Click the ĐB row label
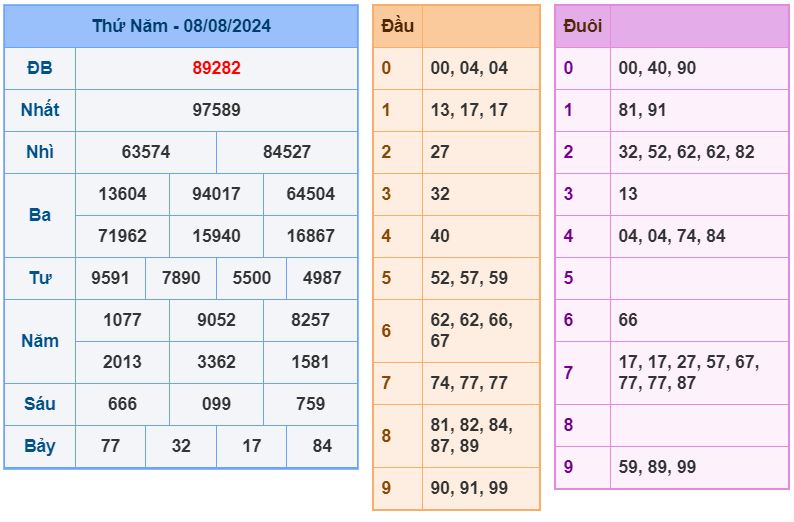Image resolution: width=794 pixels, height=522 pixels. [39, 68]
